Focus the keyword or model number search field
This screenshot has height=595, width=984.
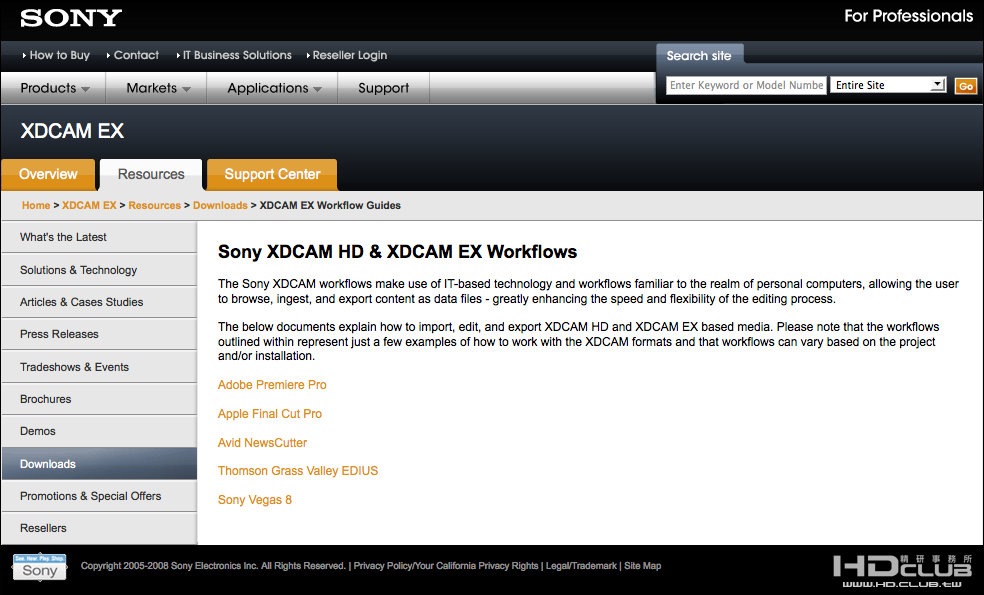(746, 85)
